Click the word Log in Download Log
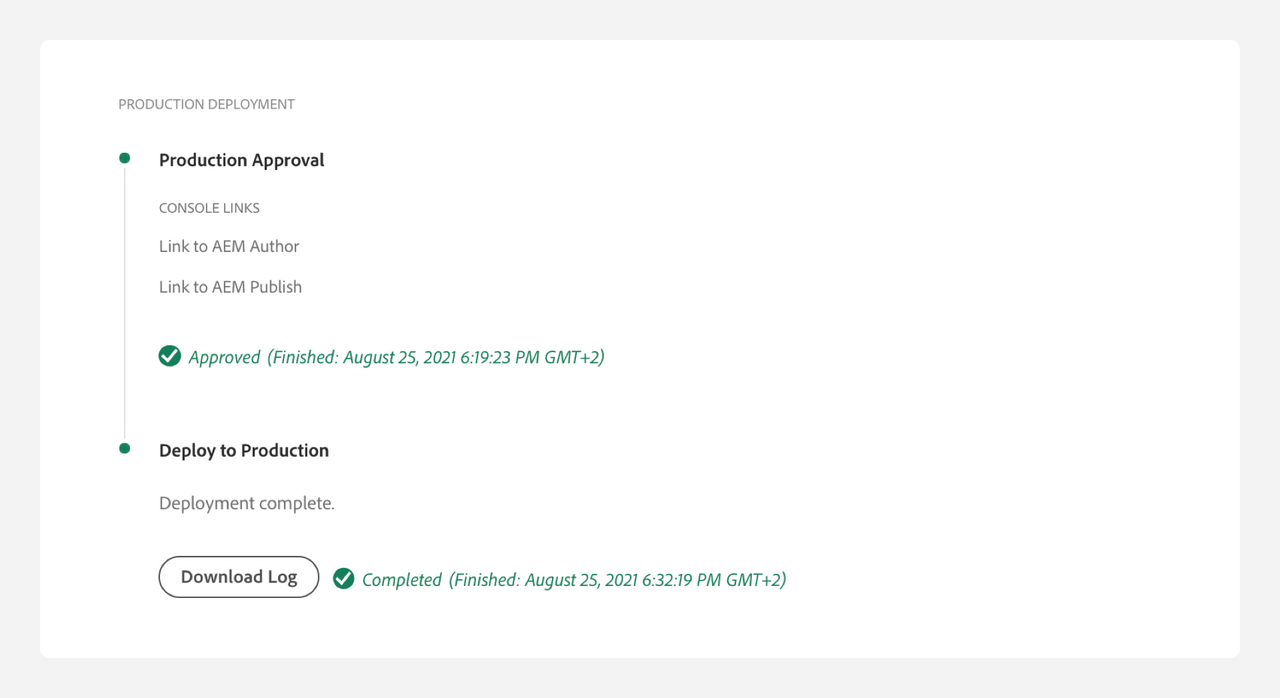Viewport: 1280px width, 698px height. pyautogui.click(x=283, y=577)
